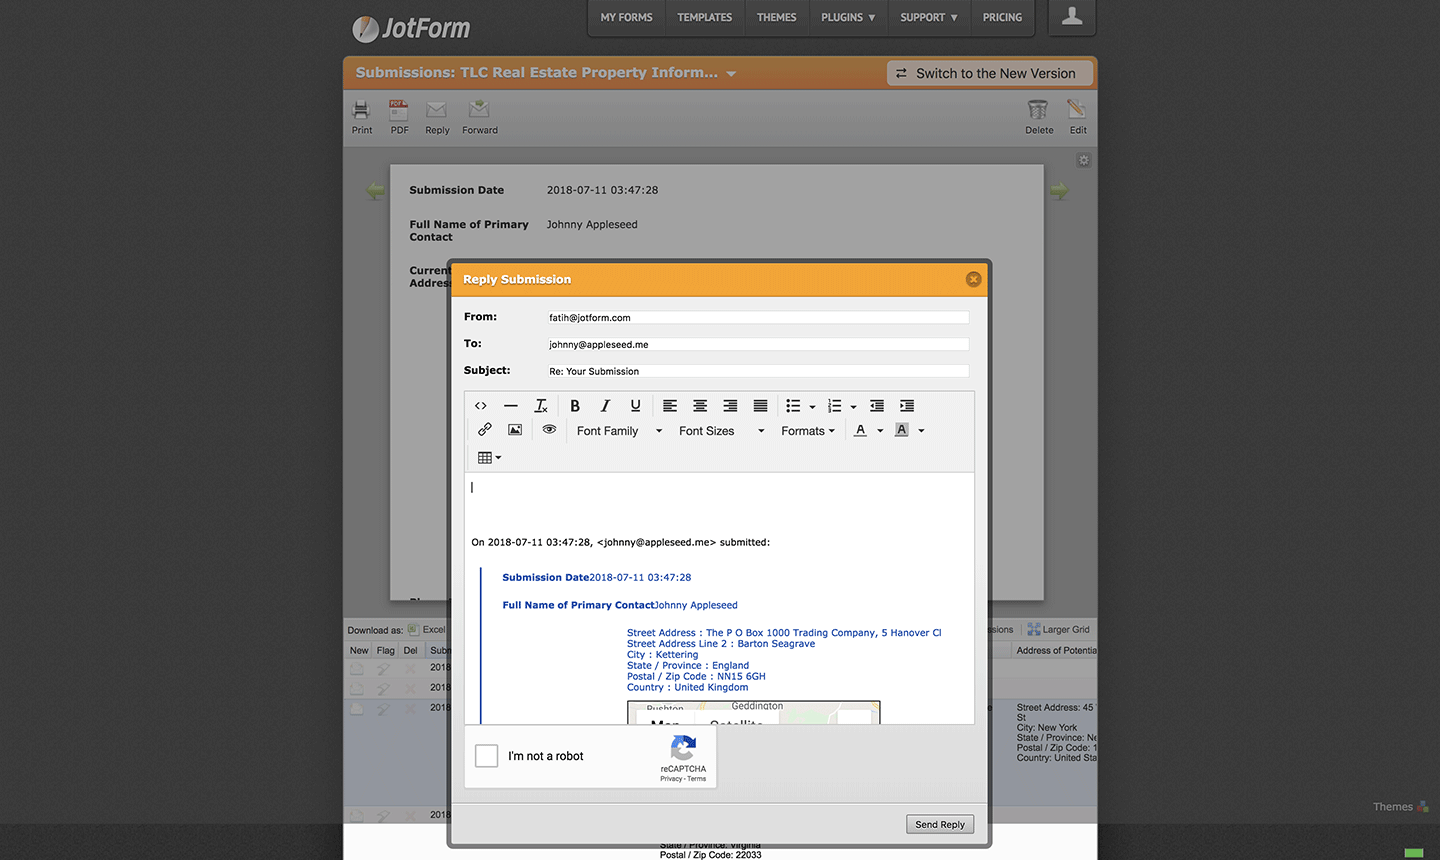Image resolution: width=1440 pixels, height=860 pixels.
Task: Decrease indent in reply editor
Action: 877,406
